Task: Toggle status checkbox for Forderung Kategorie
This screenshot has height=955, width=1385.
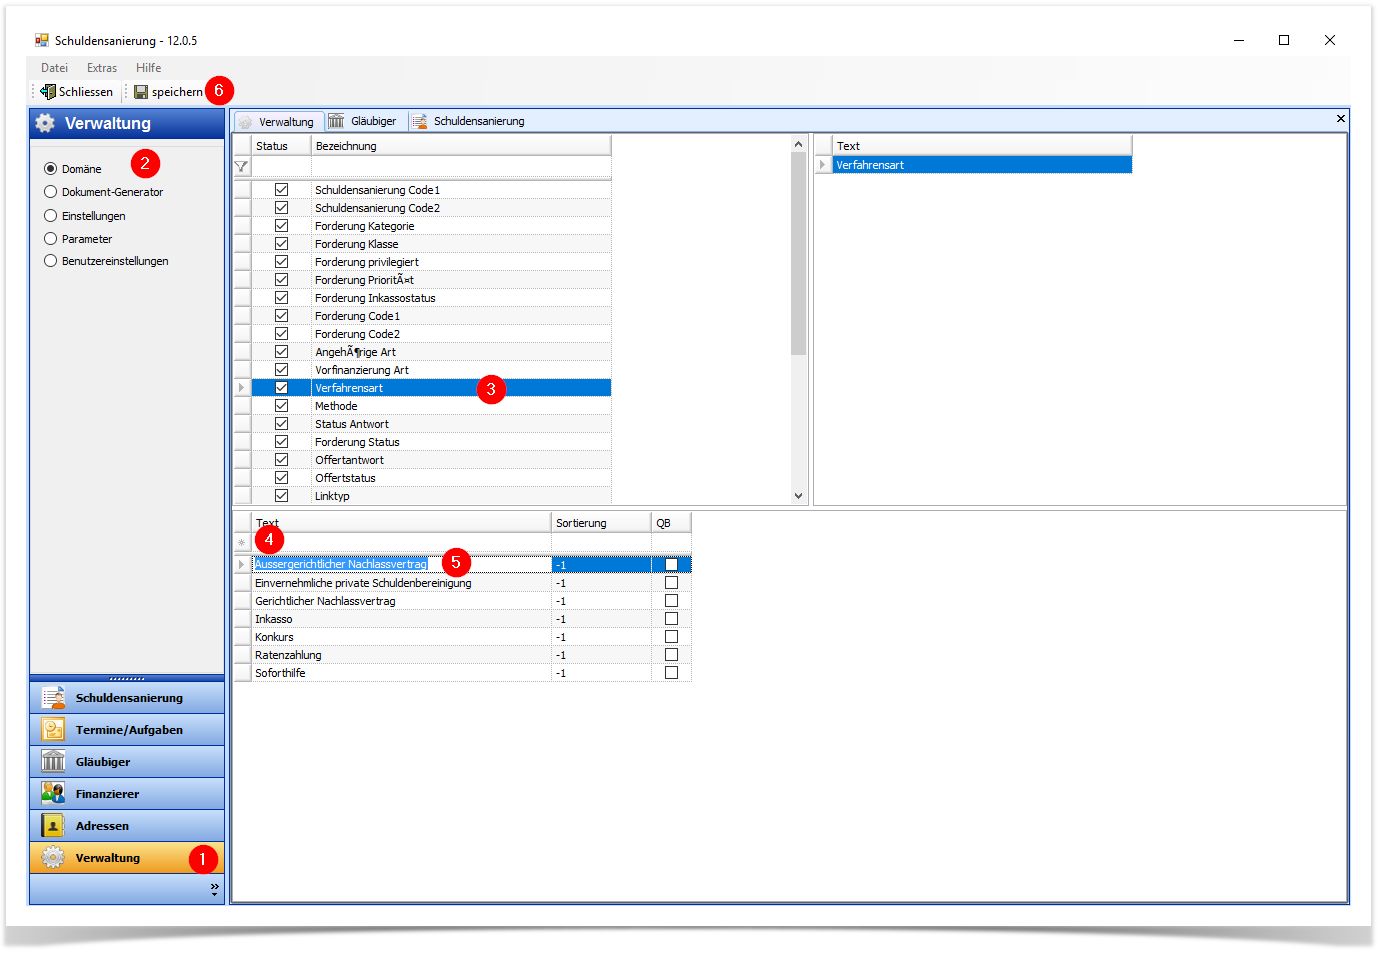Action: 281,226
